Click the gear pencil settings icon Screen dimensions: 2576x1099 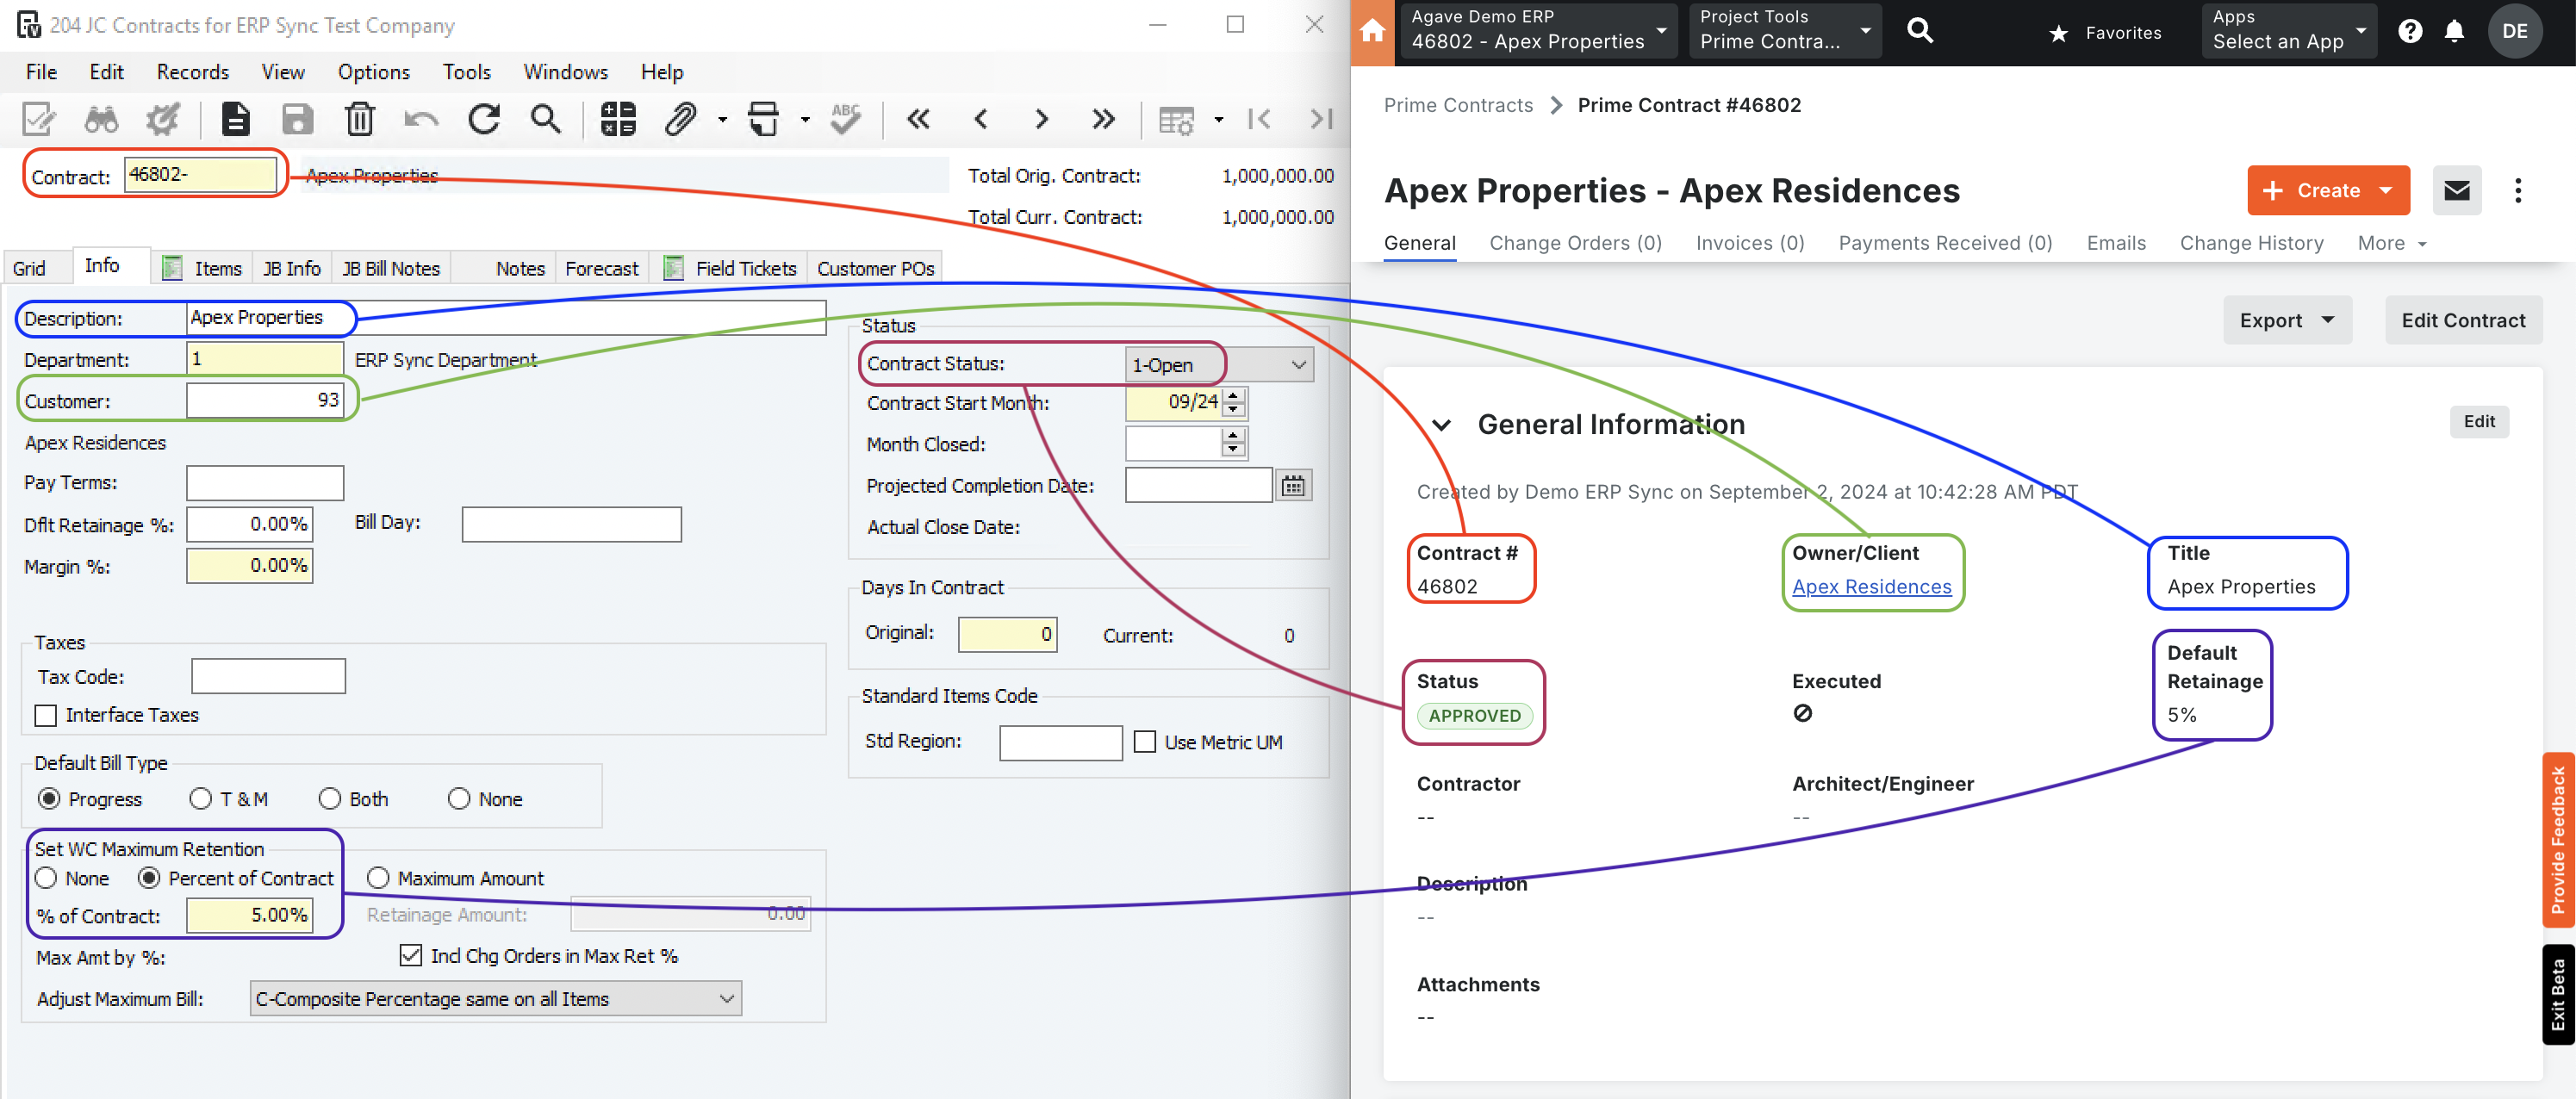(x=162, y=119)
